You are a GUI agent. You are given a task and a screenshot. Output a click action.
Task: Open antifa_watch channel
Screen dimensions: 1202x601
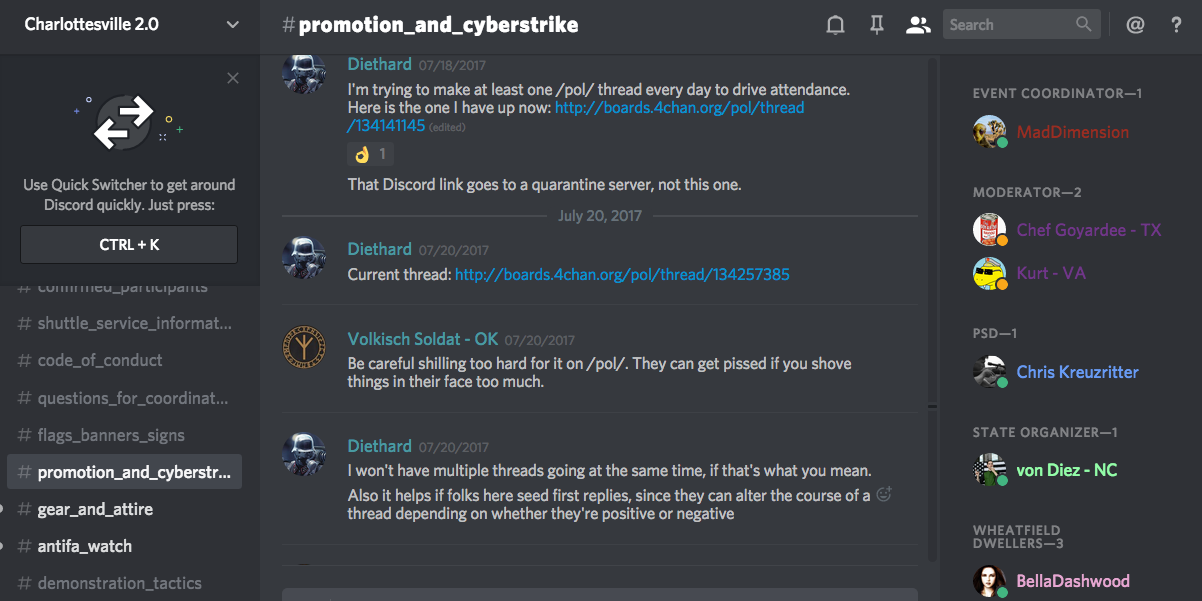[84, 546]
